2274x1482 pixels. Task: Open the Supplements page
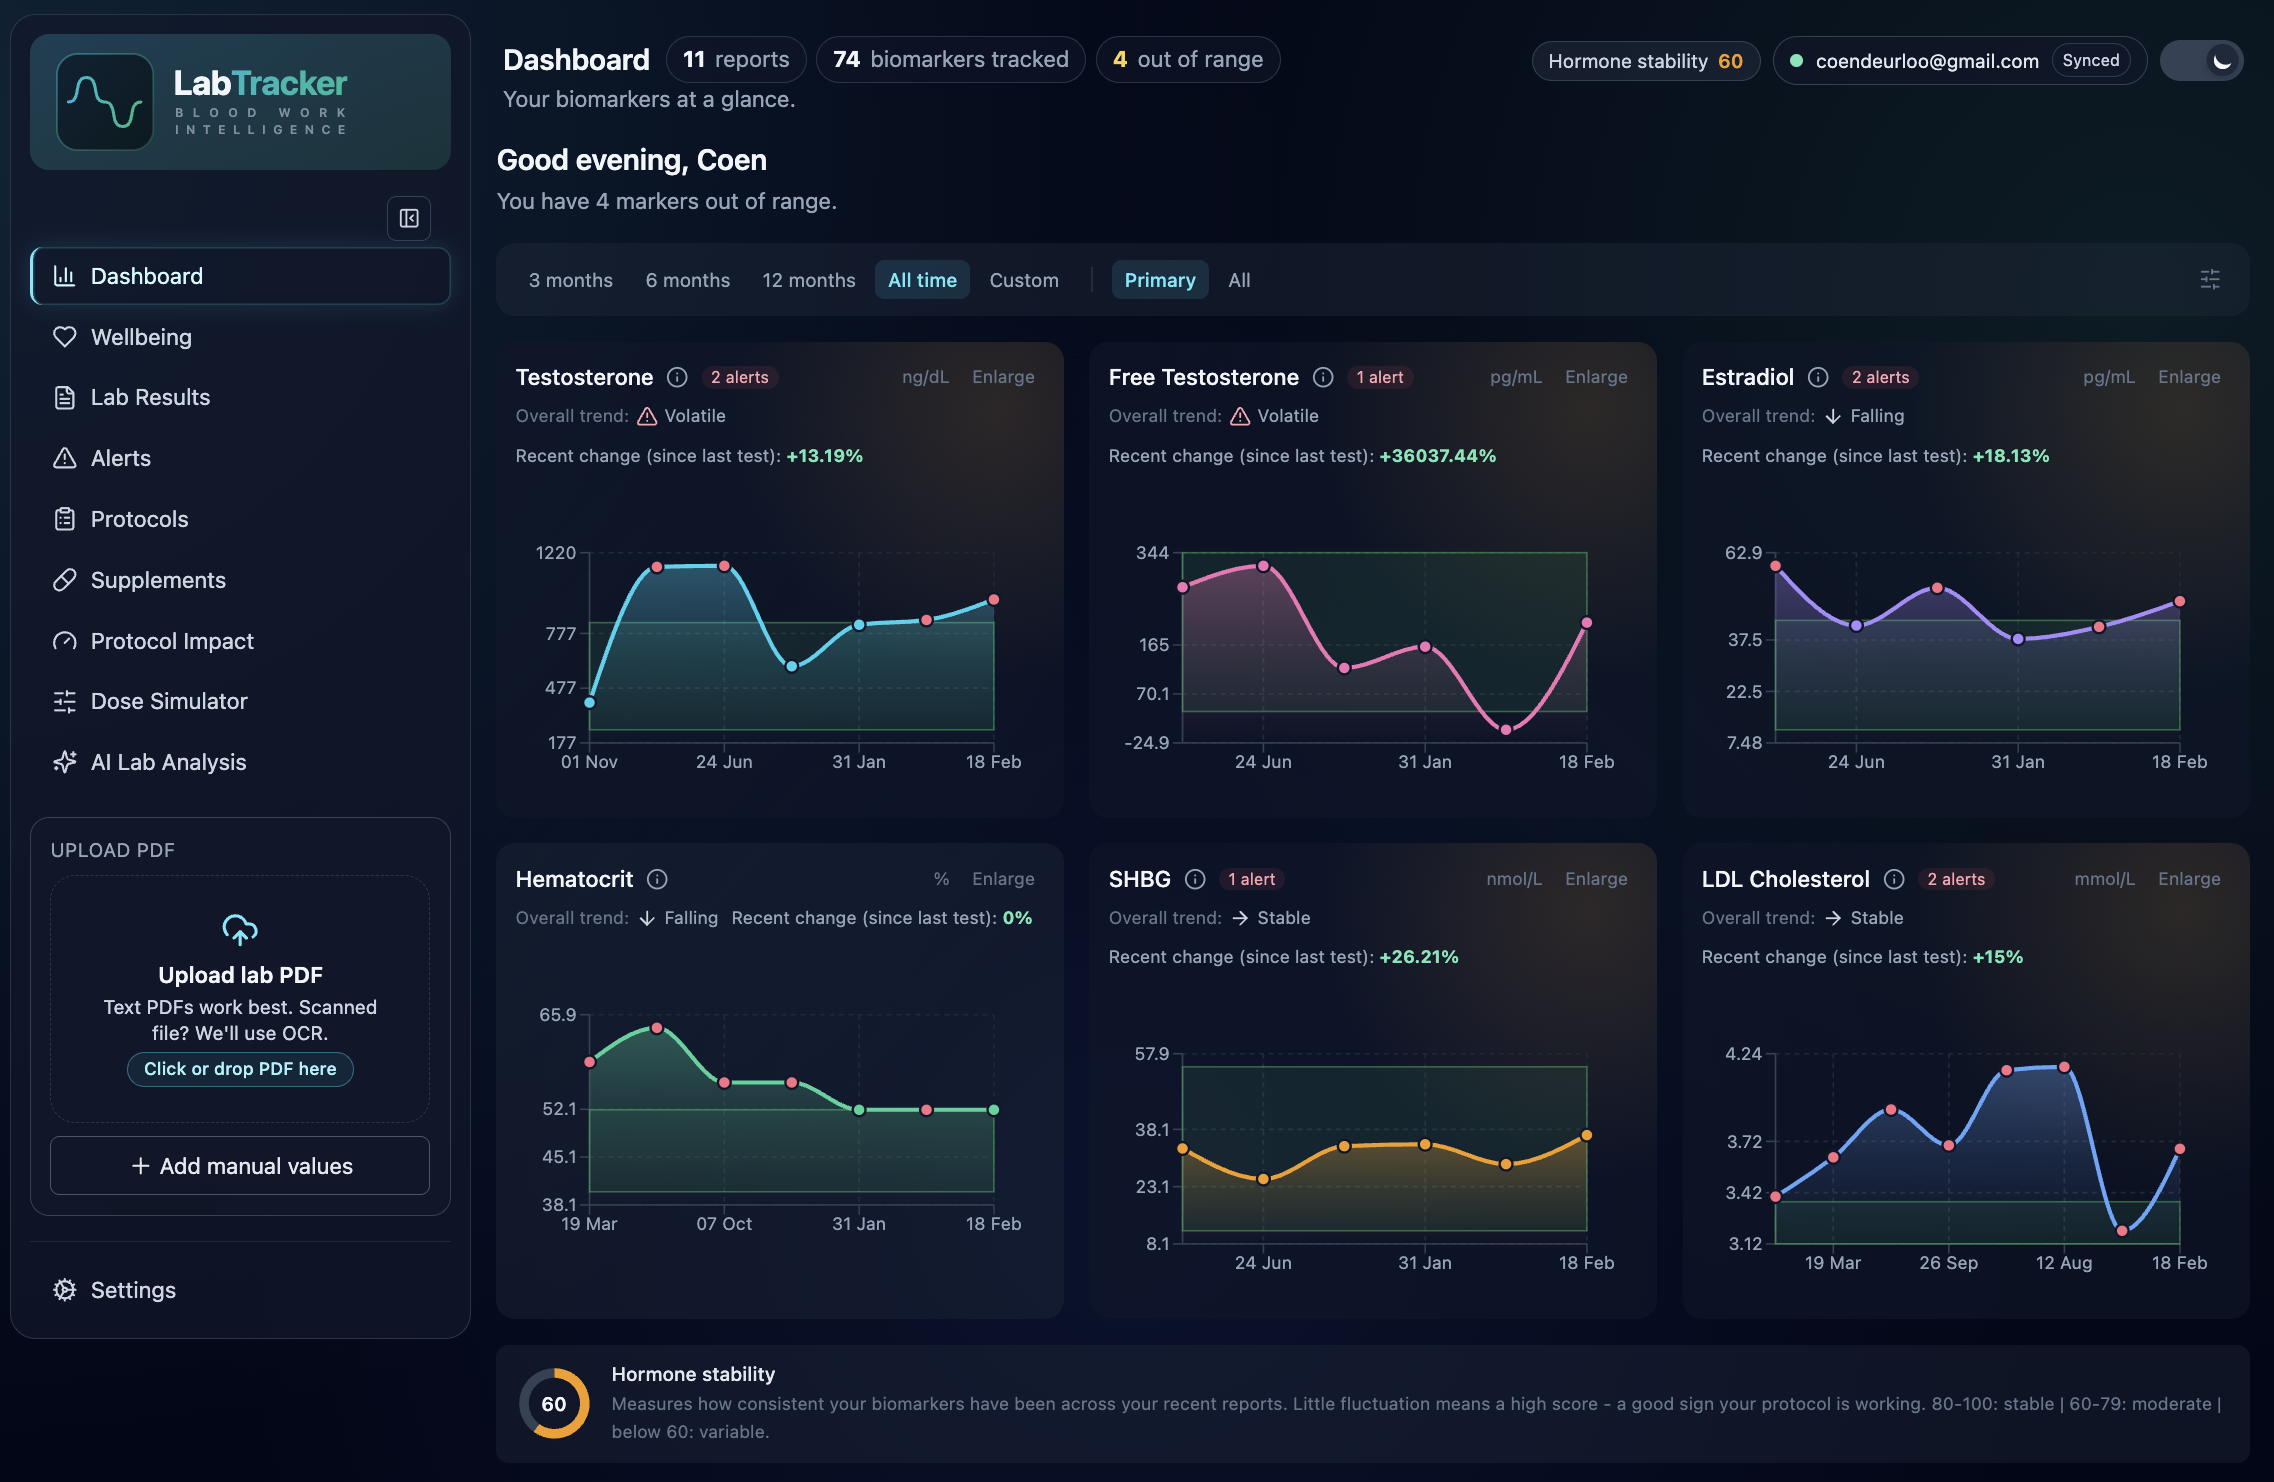click(158, 580)
